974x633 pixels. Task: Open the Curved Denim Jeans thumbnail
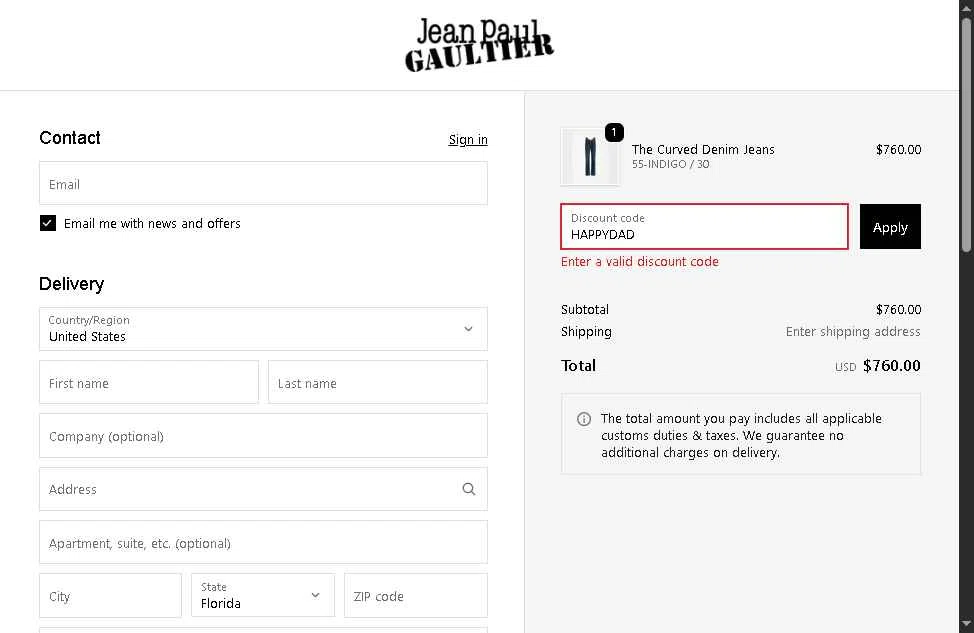(590, 157)
